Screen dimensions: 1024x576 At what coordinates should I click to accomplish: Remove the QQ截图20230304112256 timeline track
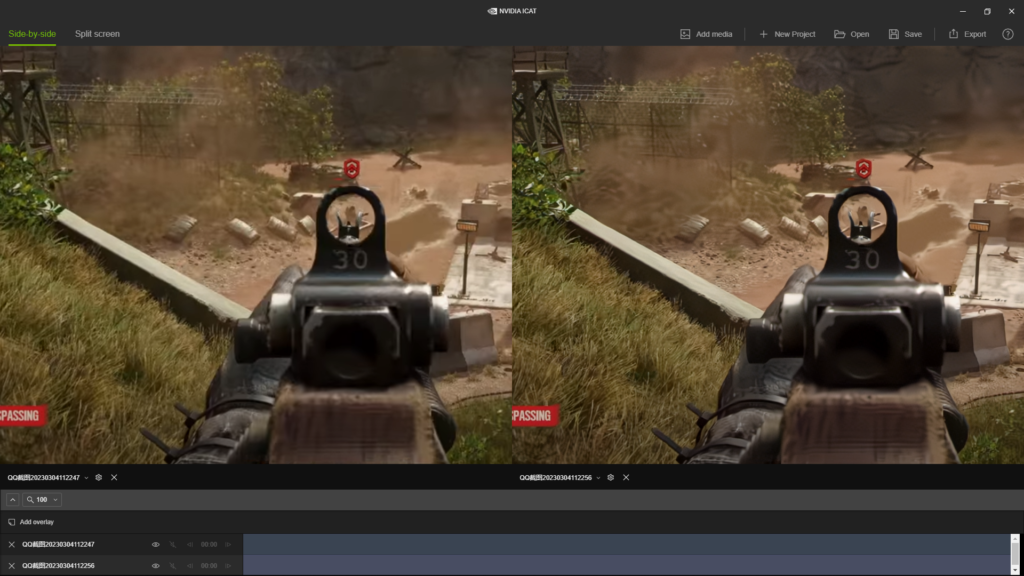coord(12,566)
